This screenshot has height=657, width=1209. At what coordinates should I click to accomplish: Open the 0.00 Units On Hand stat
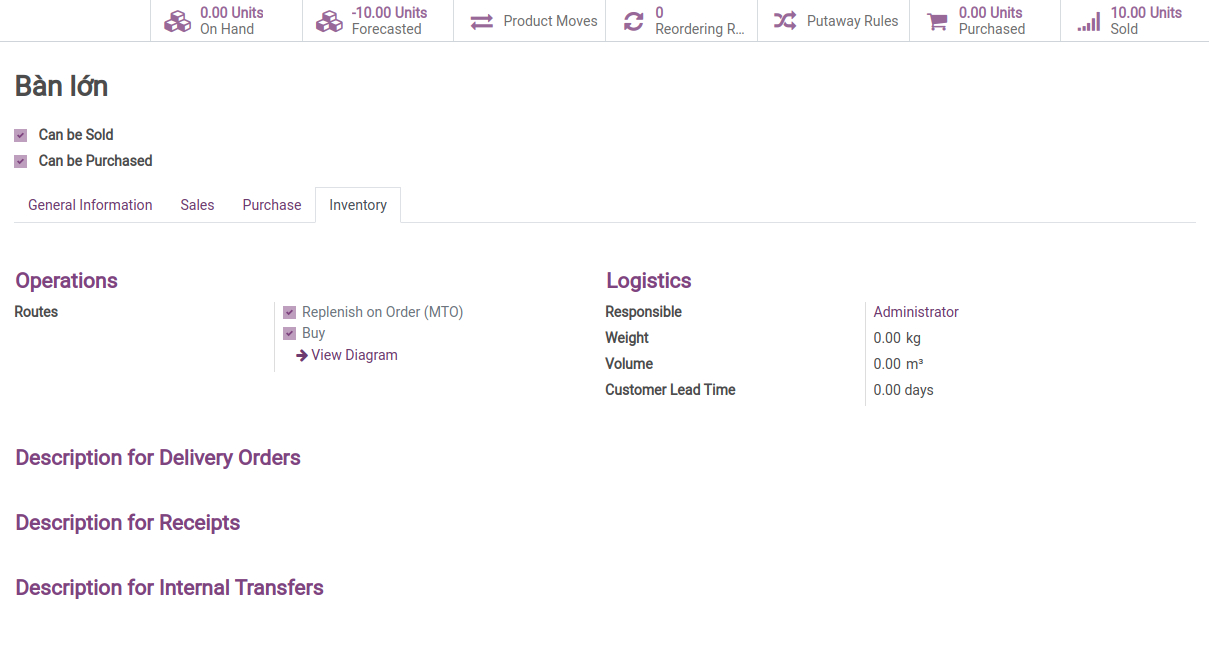click(226, 21)
